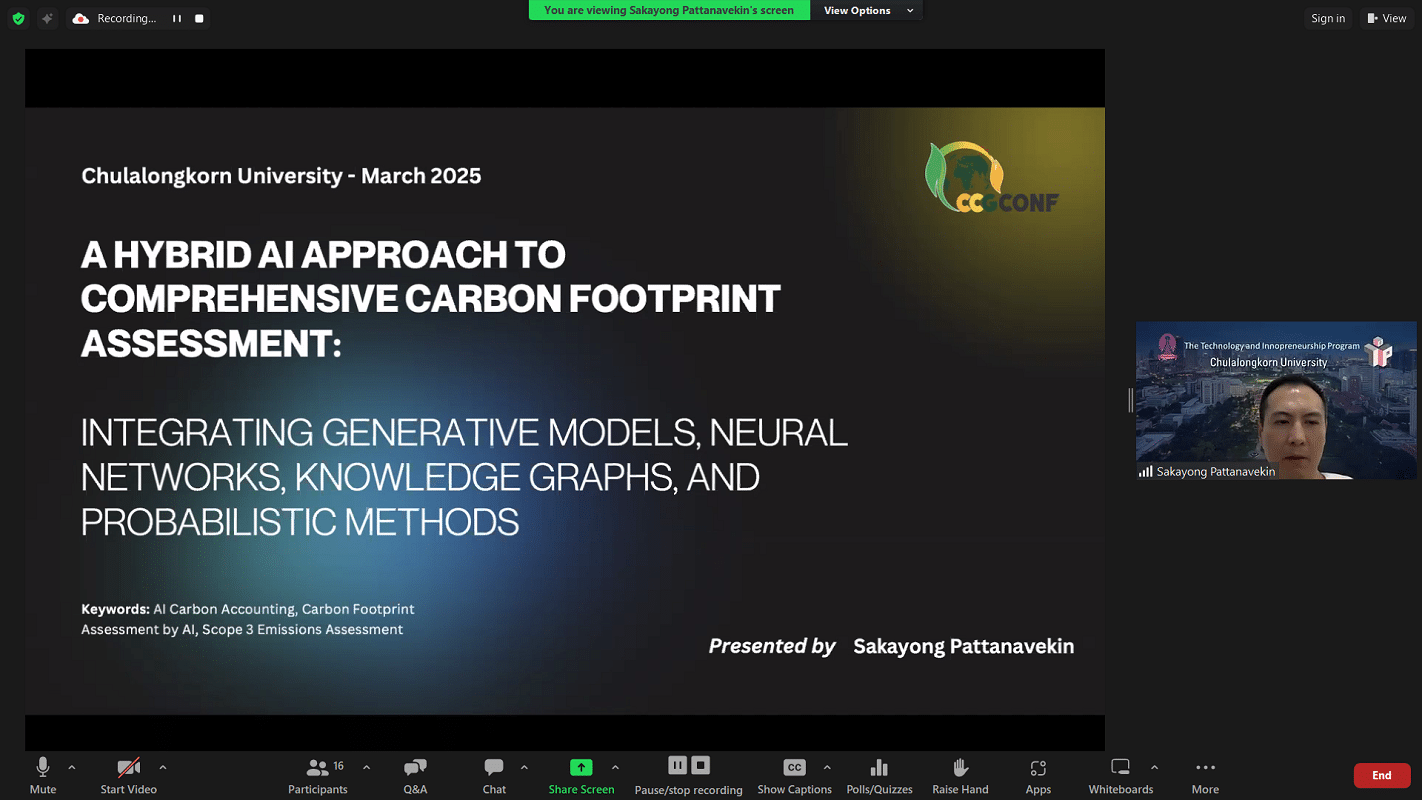Toggle Start Video camera on
The height and width of the screenshot is (800, 1422).
(x=128, y=768)
